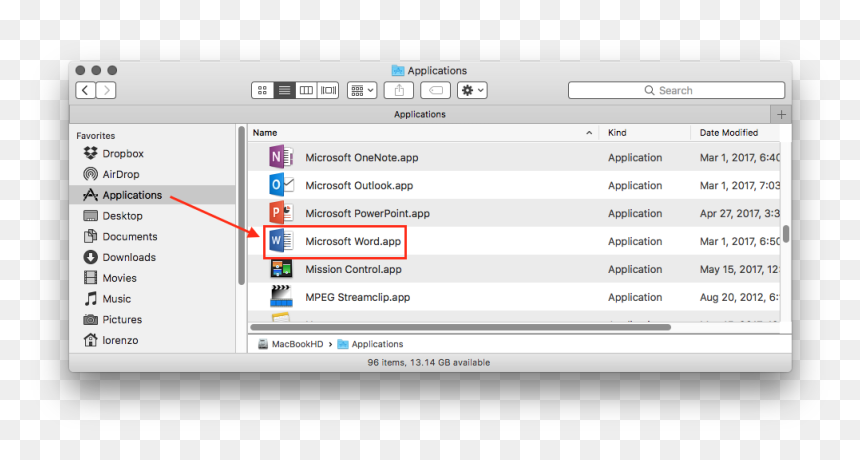Click the Edit Tags toolbar button
This screenshot has width=860, height=460.
coord(435,90)
